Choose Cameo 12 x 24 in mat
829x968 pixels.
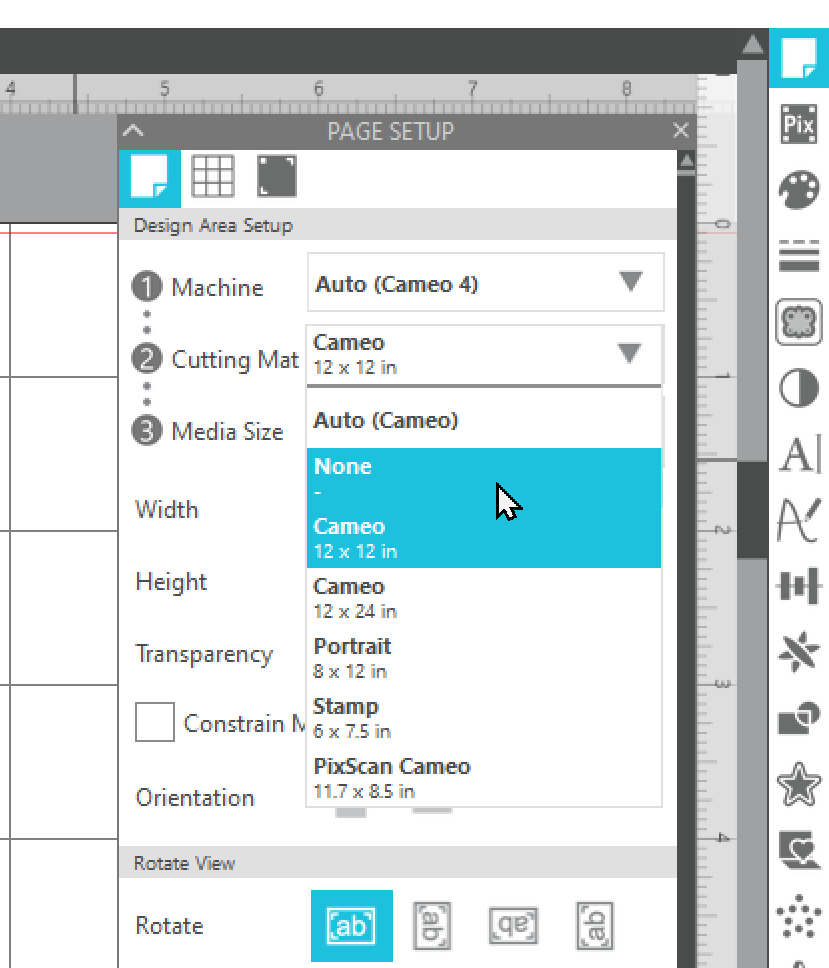pyautogui.click(x=484, y=598)
